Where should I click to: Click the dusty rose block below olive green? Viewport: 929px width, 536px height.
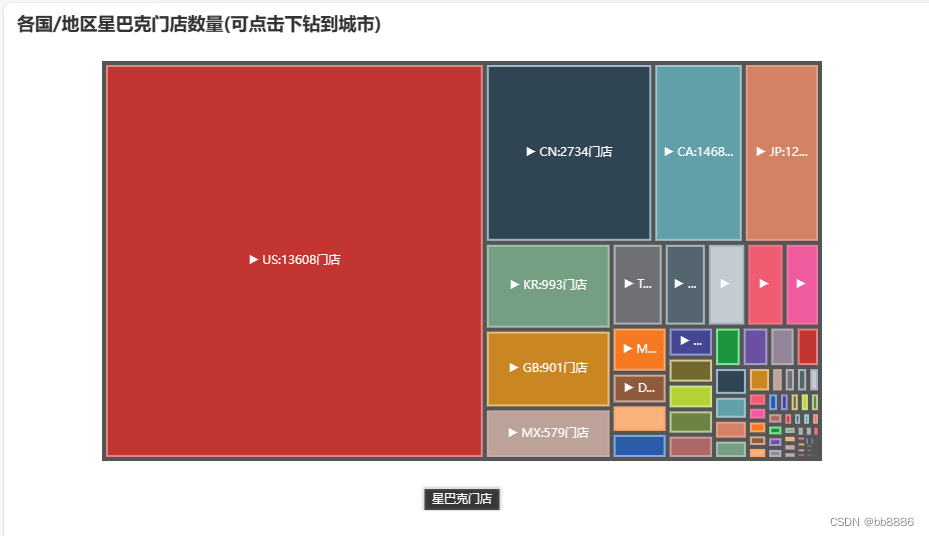691,447
